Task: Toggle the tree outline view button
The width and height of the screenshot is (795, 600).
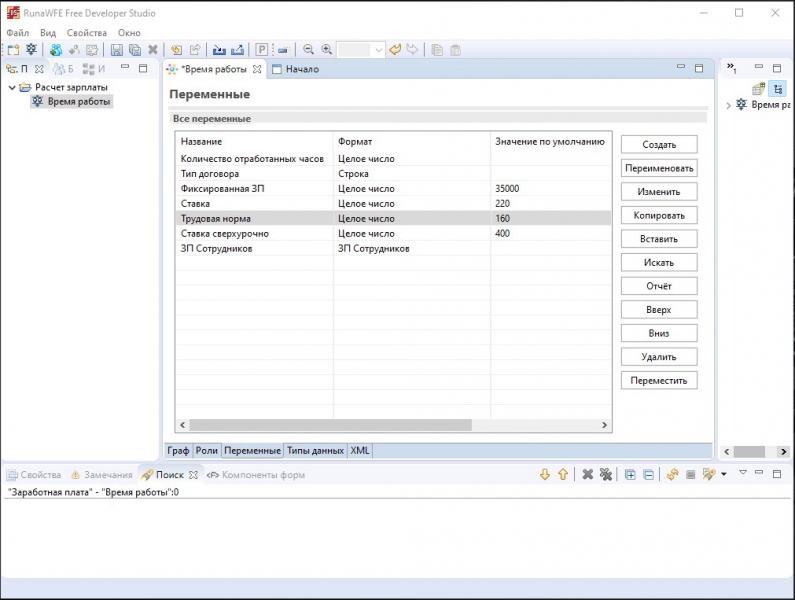Action: 777,88
